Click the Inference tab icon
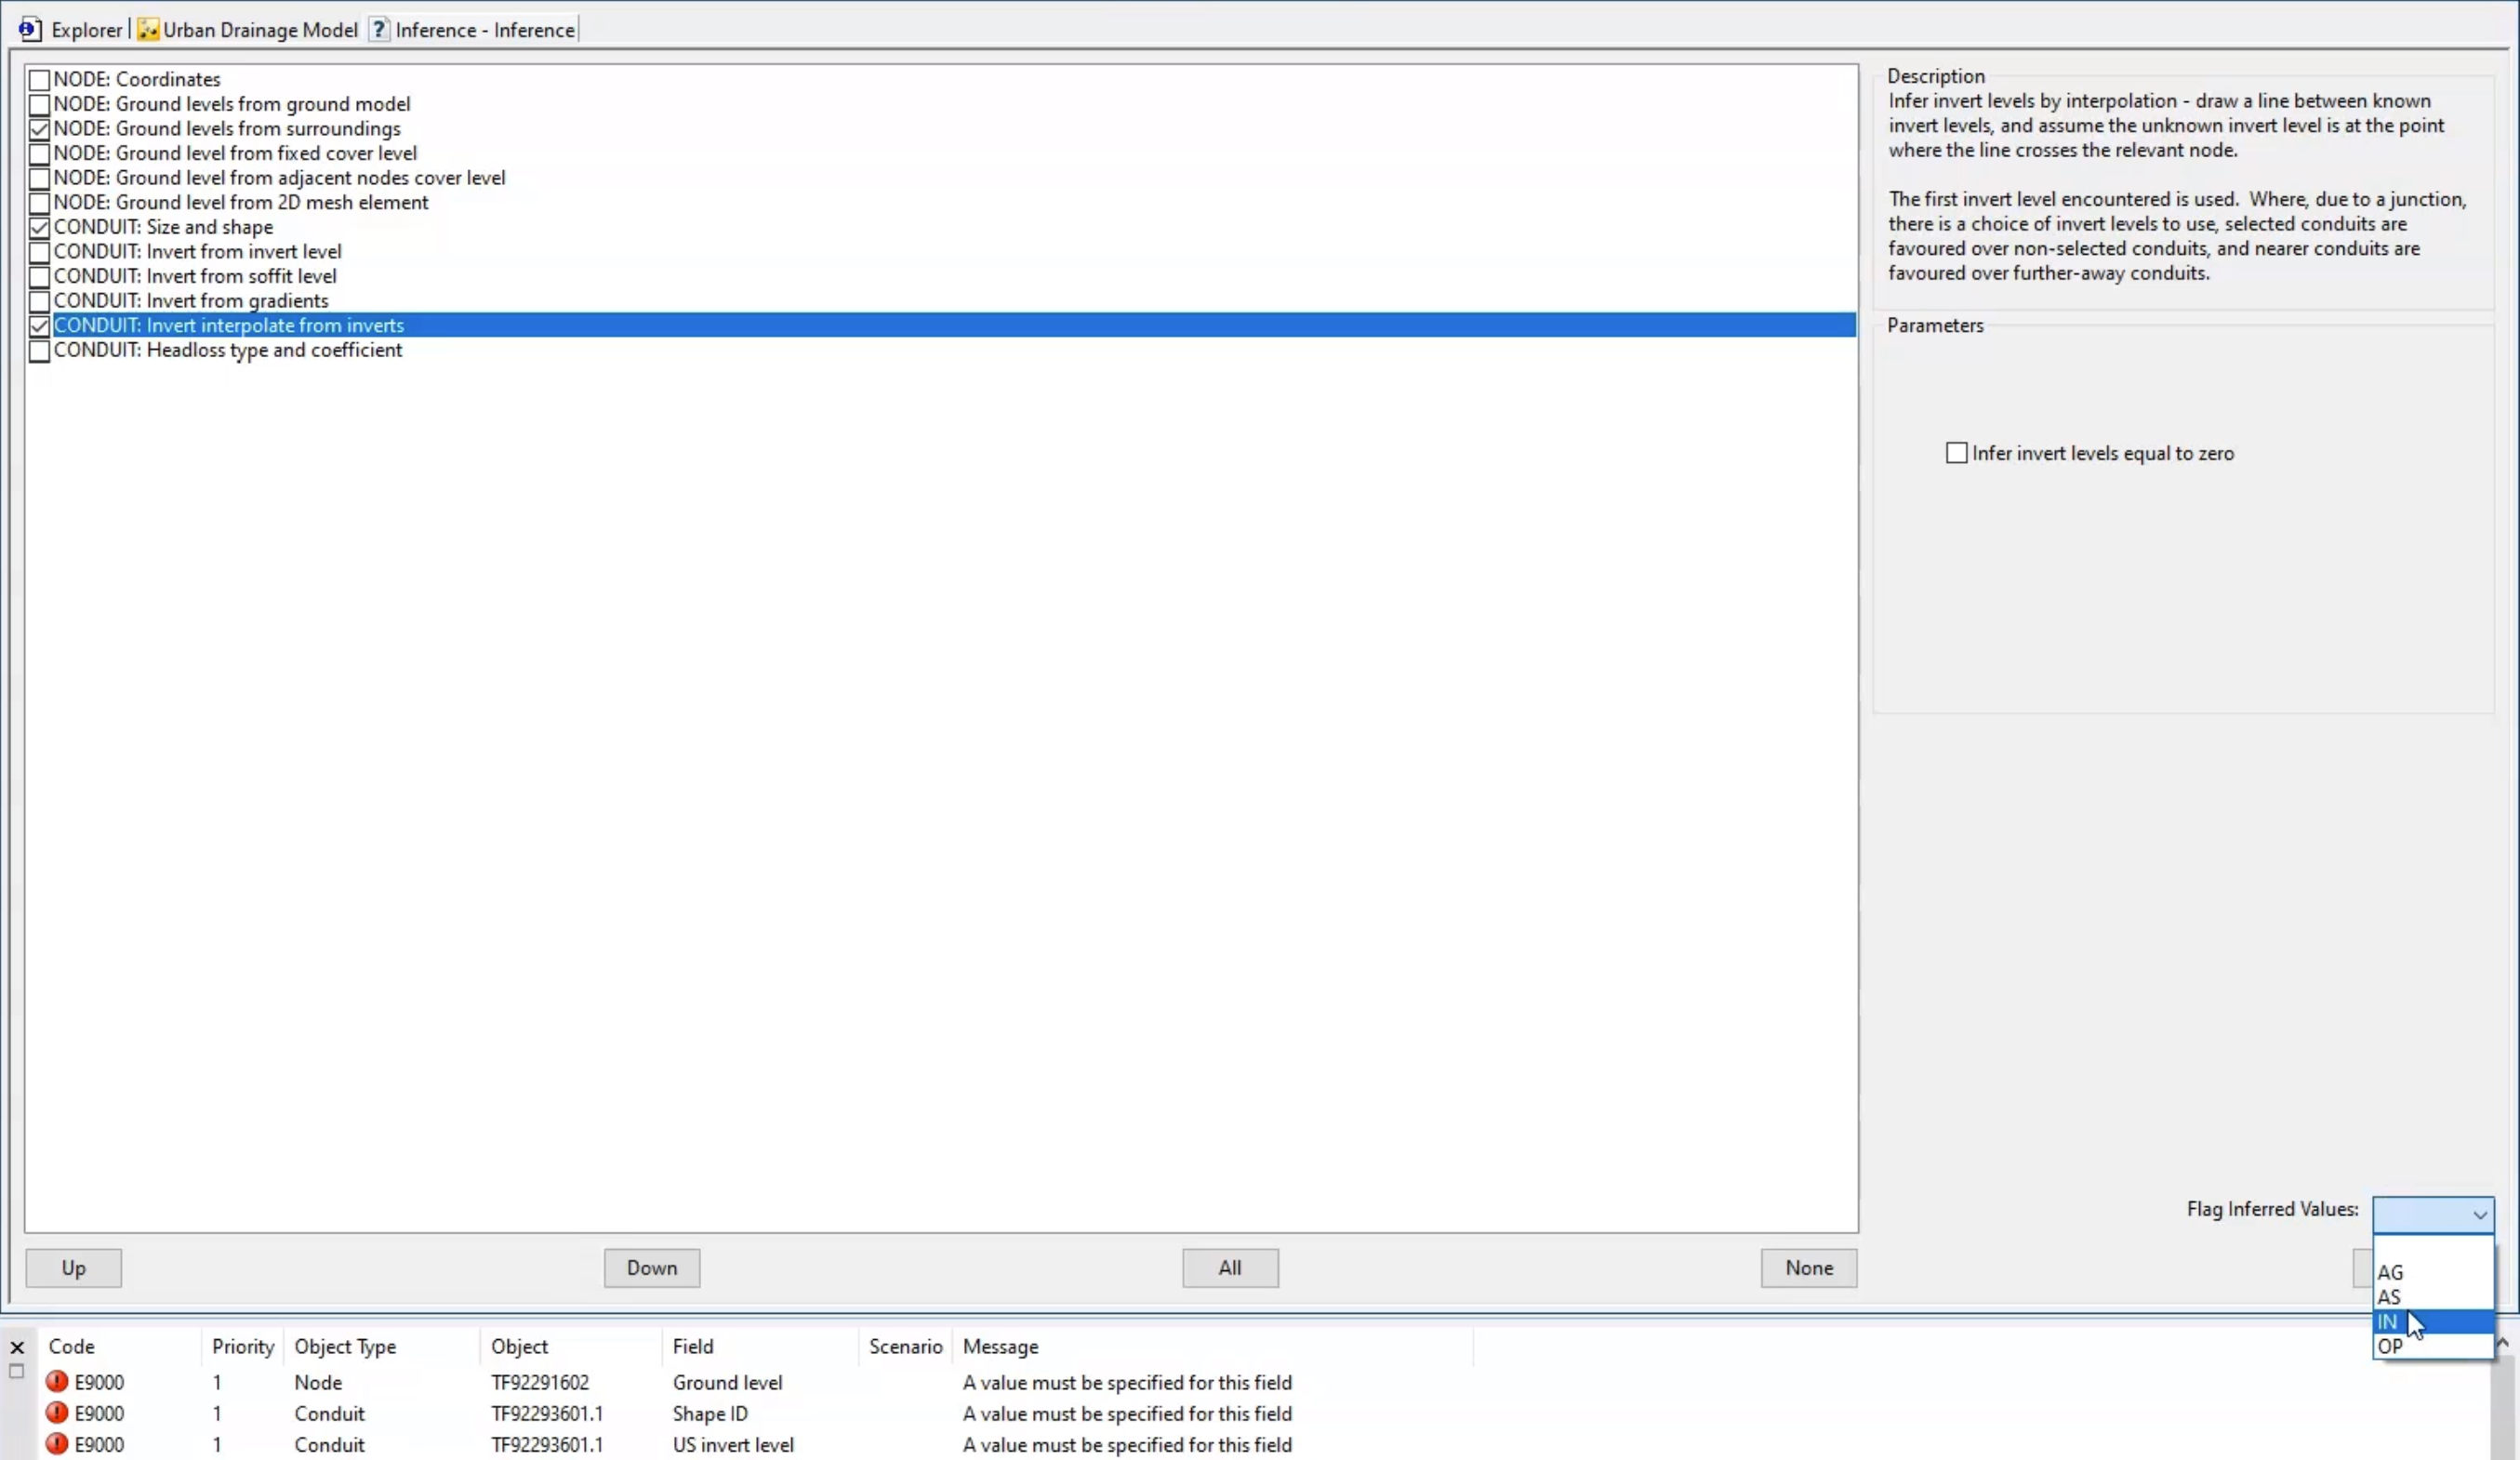 coord(378,30)
